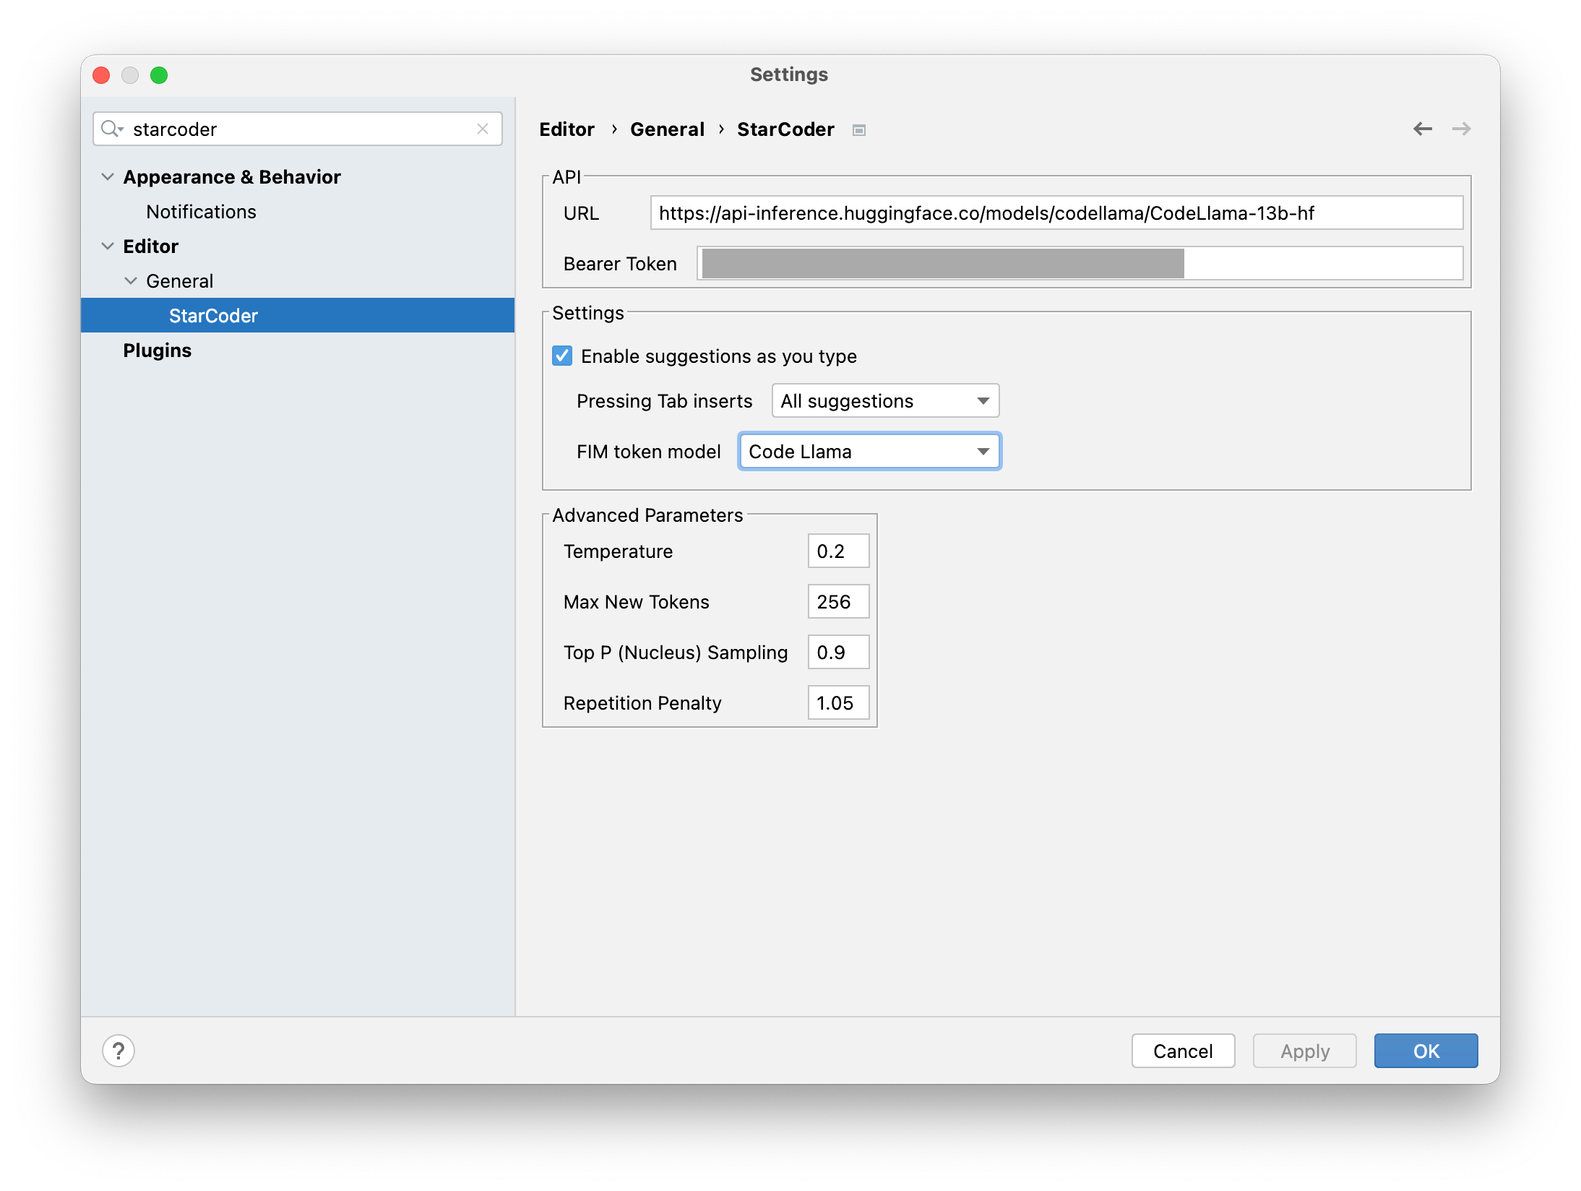The width and height of the screenshot is (1581, 1191).
Task: Close the Settings window with red button
Action: (x=101, y=75)
